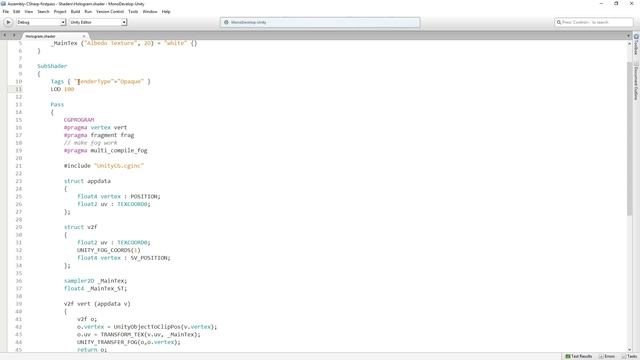Click the LOD value 100

coord(69,89)
